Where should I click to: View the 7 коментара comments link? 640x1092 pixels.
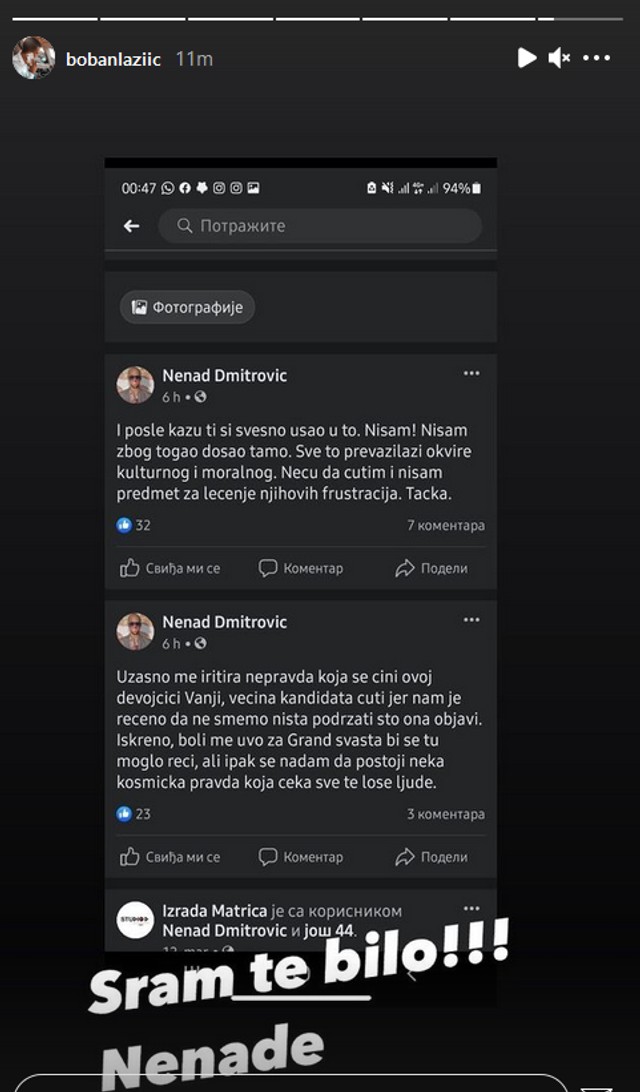[x=446, y=526]
